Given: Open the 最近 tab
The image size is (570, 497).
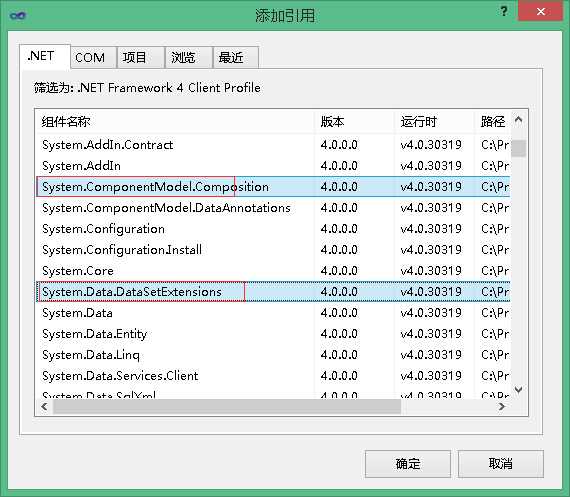Looking at the screenshot, I should pos(236,57).
